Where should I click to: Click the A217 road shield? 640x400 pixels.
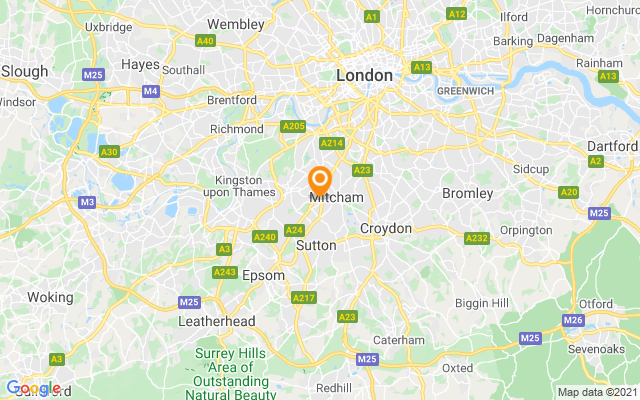pos(304,298)
